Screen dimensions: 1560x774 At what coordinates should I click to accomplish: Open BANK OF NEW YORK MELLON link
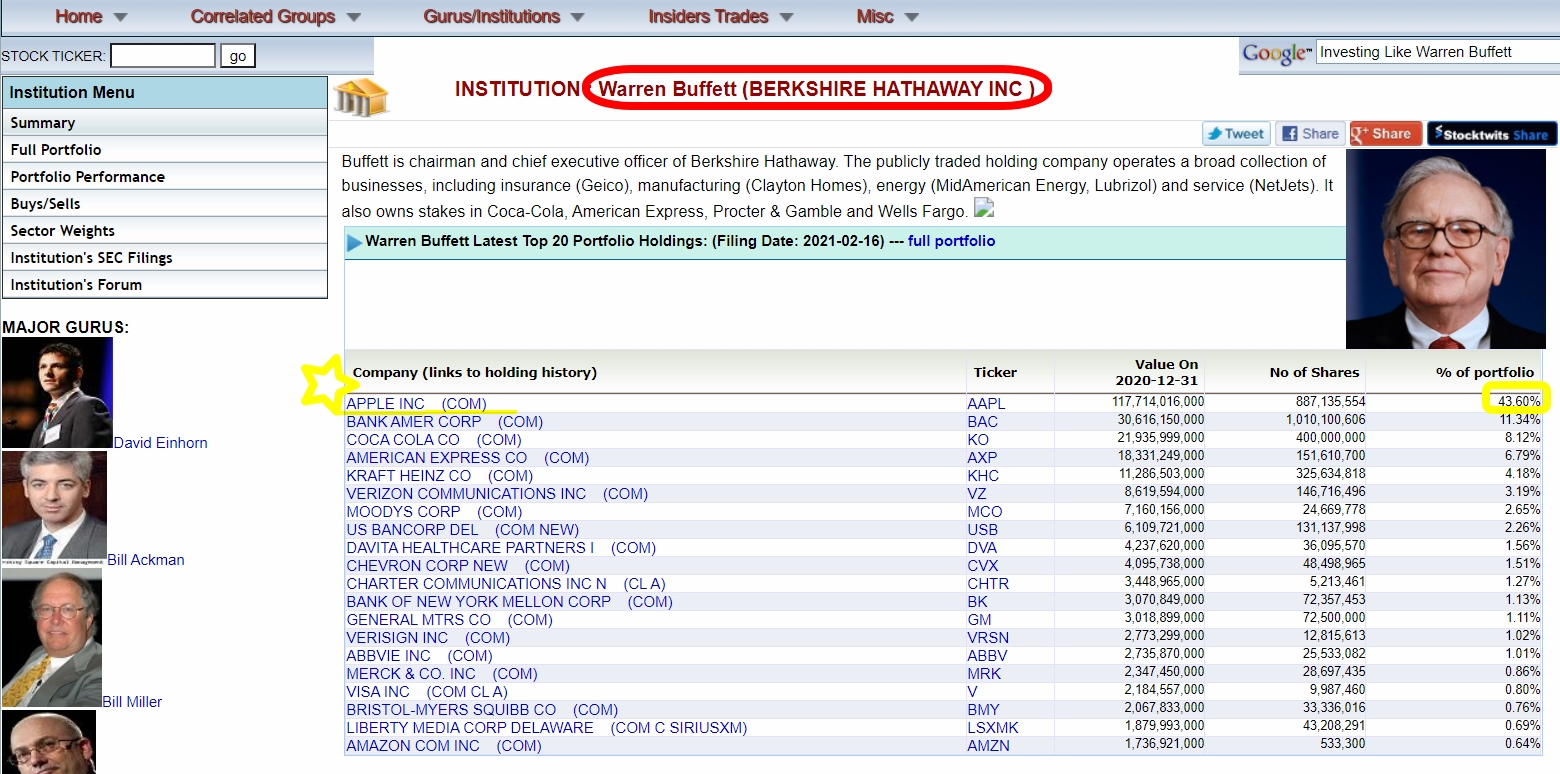tap(509, 602)
